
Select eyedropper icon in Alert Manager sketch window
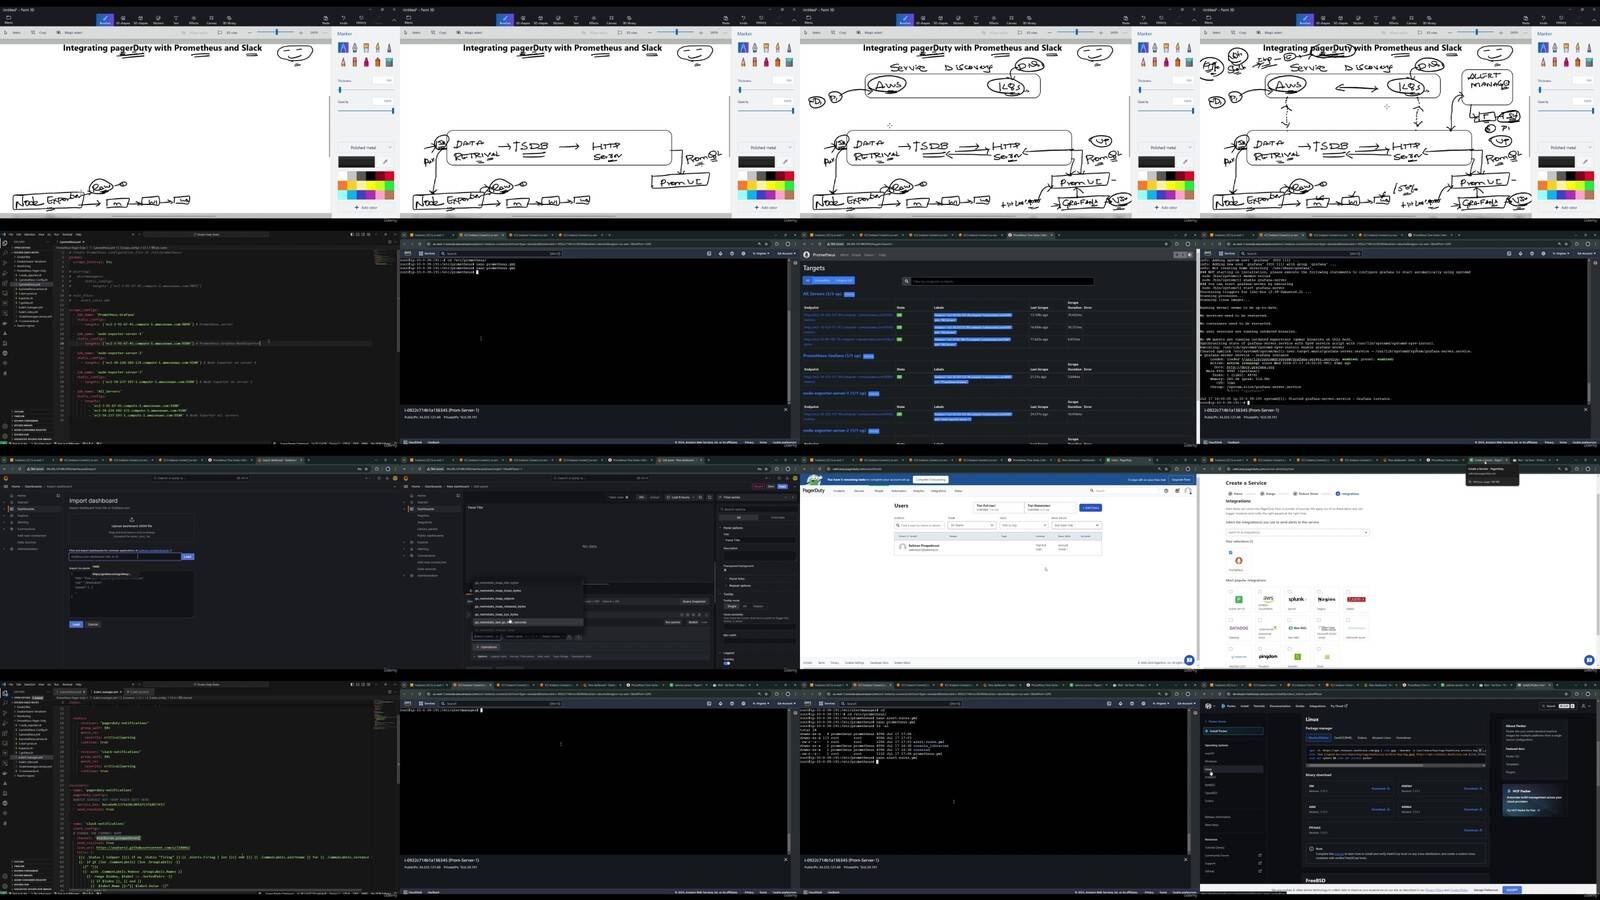pyautogui.click(x=1585, y=161)
